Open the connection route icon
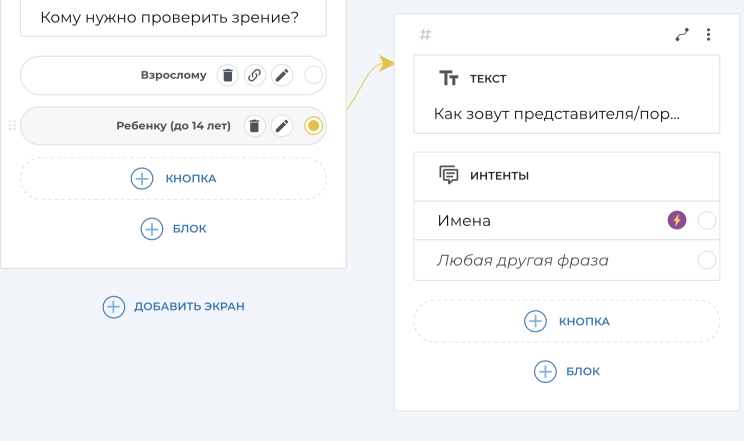 point(682,35)
